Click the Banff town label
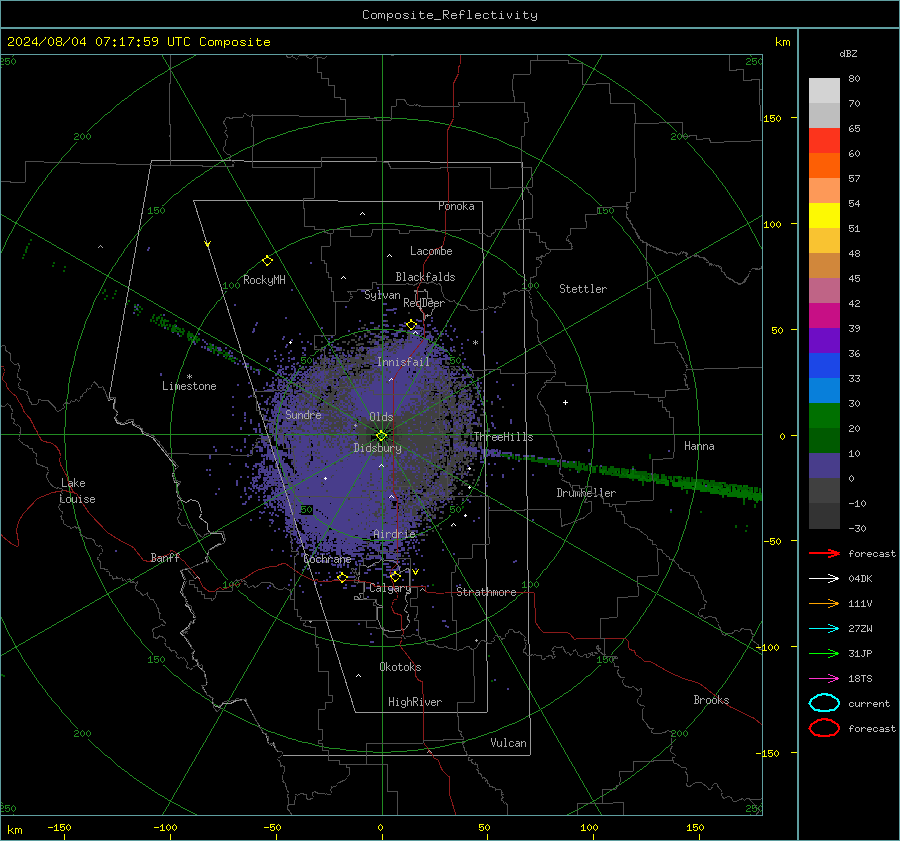This screenshot has height=841, width=900. tap(165, 557)
